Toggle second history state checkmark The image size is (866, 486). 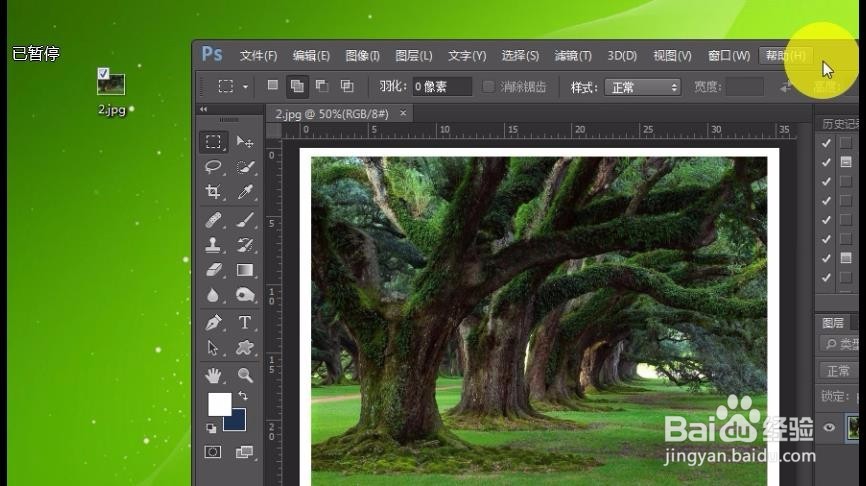click(826, 162)
